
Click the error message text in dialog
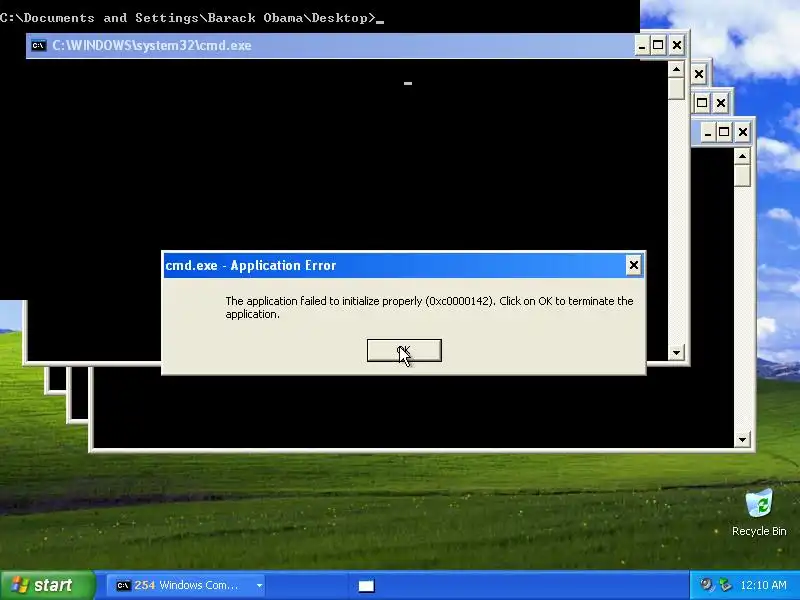coord(429,308)
